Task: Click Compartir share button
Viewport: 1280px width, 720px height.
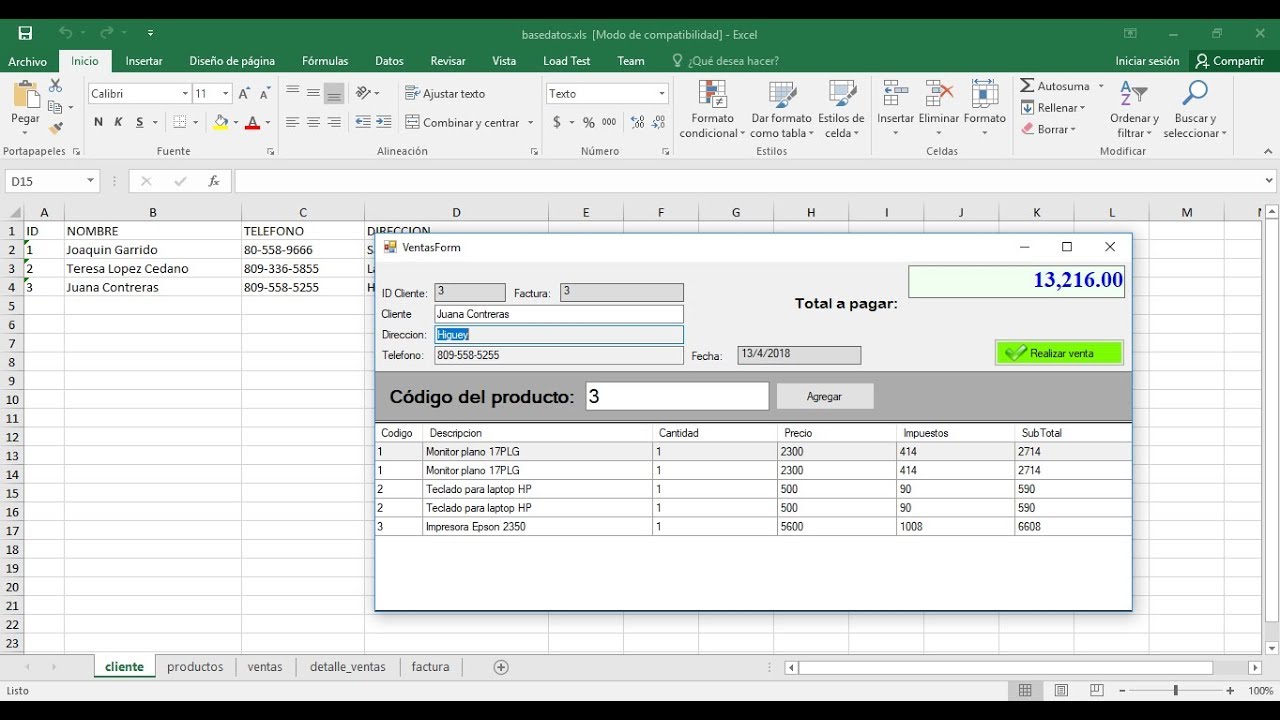Action: 1230,61
